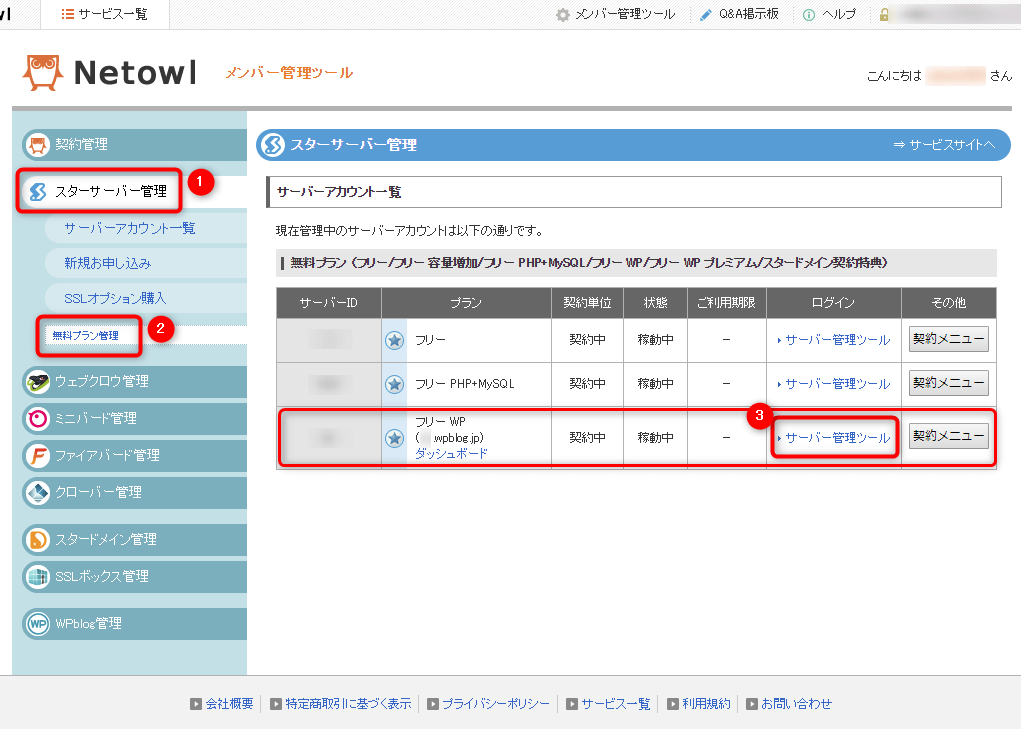Open 無料プラン管理 in the sidebar
The height and width of the screenshot is (729, 1021).
point(86,335)
